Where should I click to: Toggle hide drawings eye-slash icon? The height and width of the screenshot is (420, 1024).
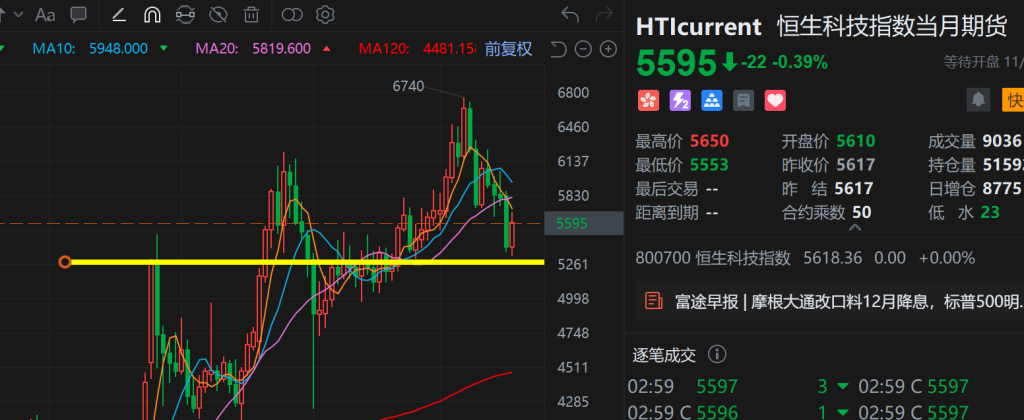pos(218,15)
